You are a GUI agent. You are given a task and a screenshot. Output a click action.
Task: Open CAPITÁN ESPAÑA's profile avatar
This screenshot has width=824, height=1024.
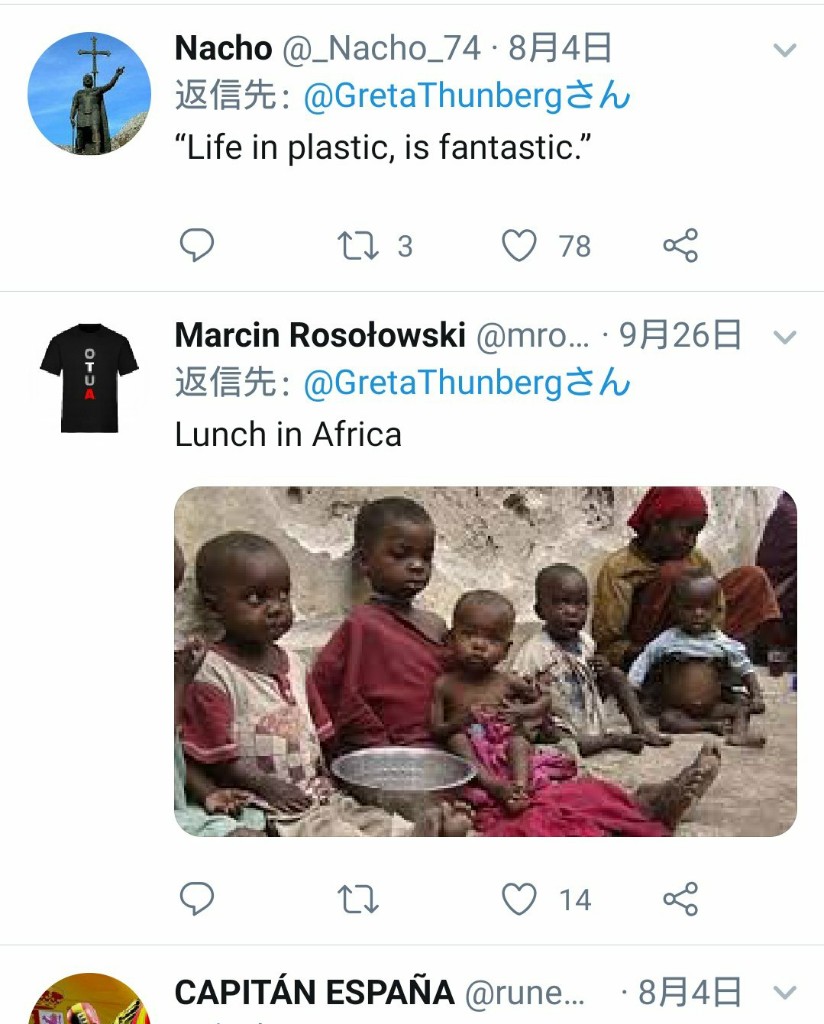(x=89, y=999)
